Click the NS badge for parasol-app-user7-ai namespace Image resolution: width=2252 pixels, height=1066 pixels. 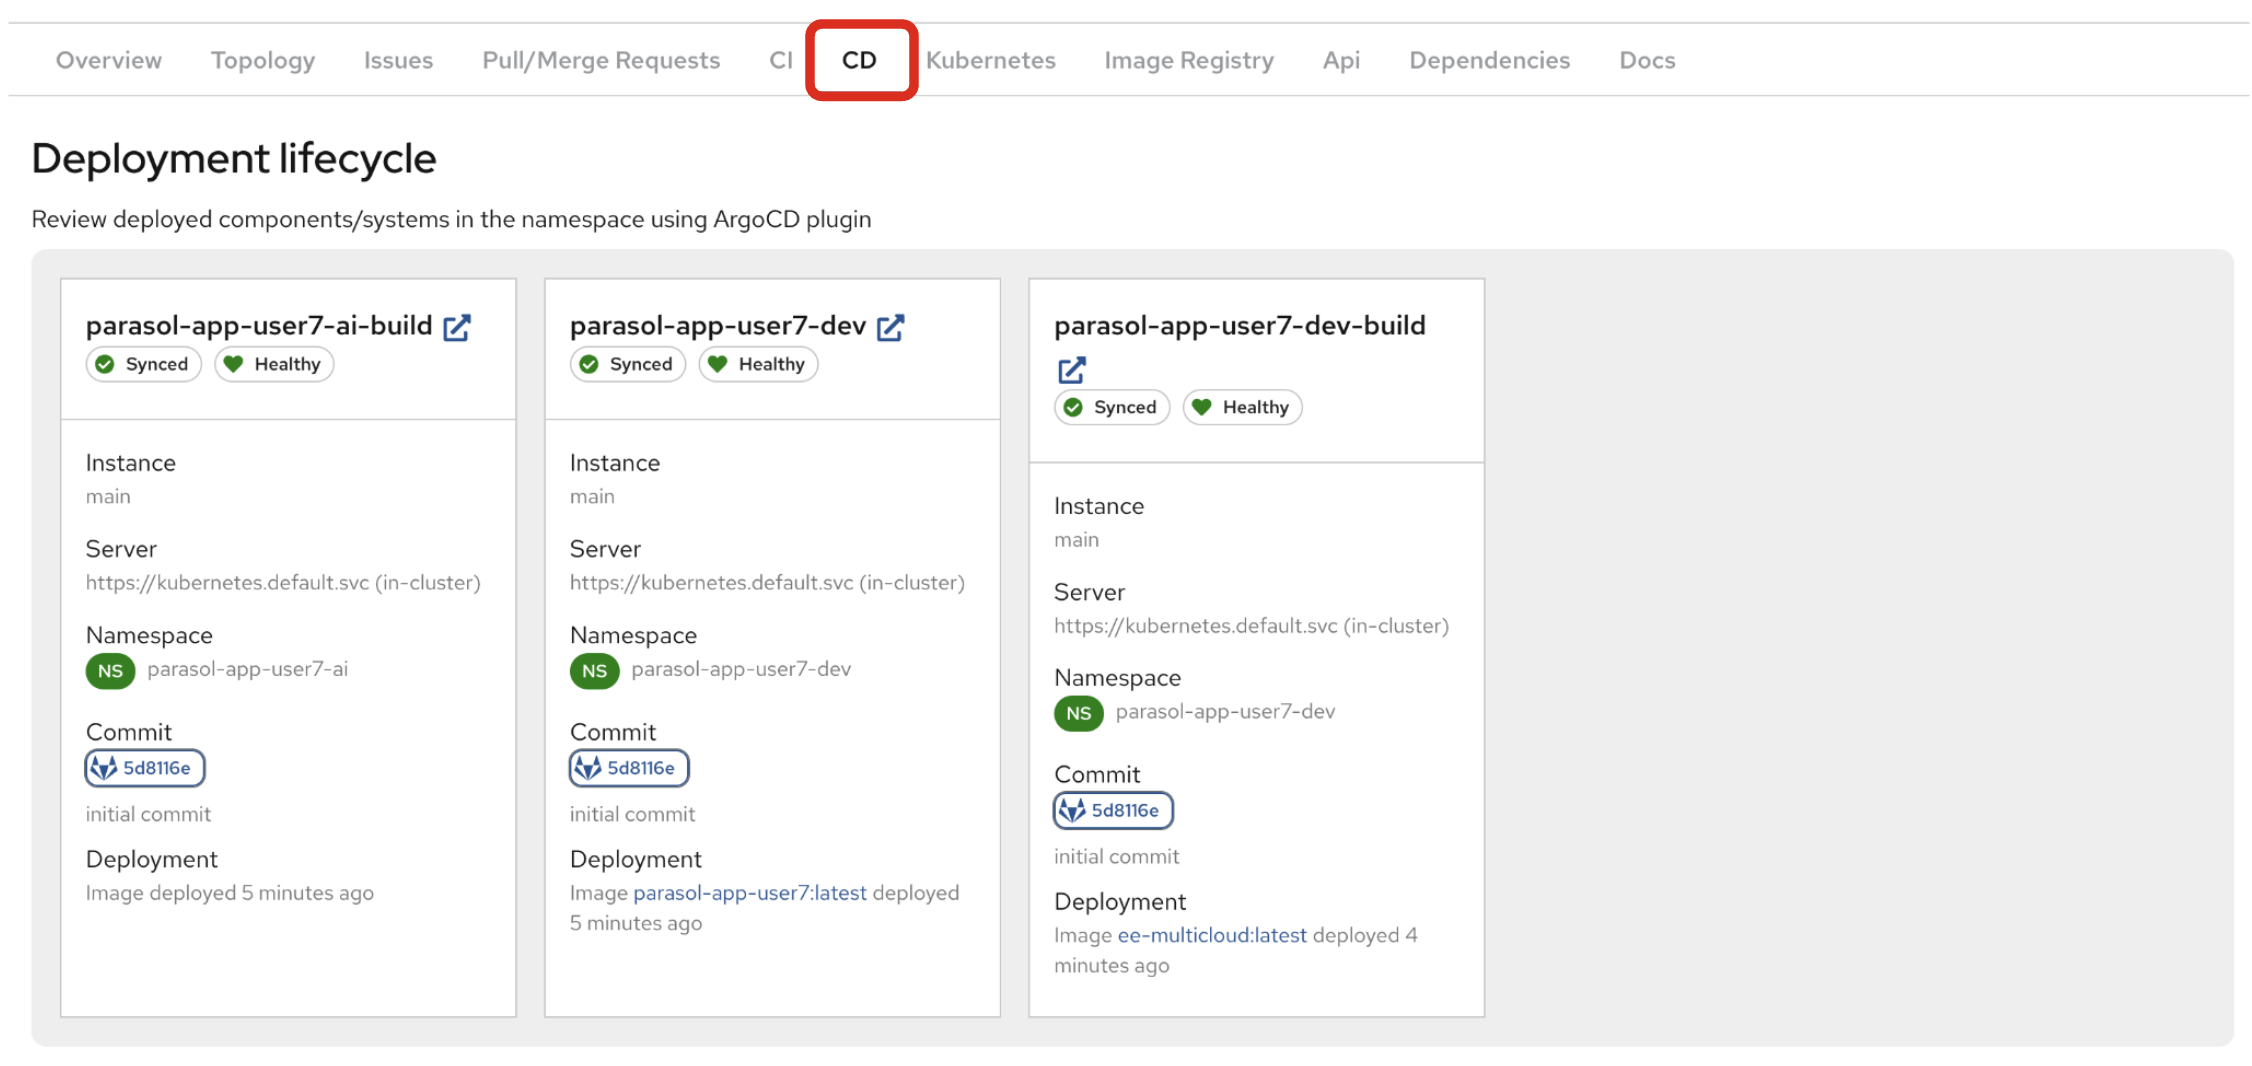110,671
